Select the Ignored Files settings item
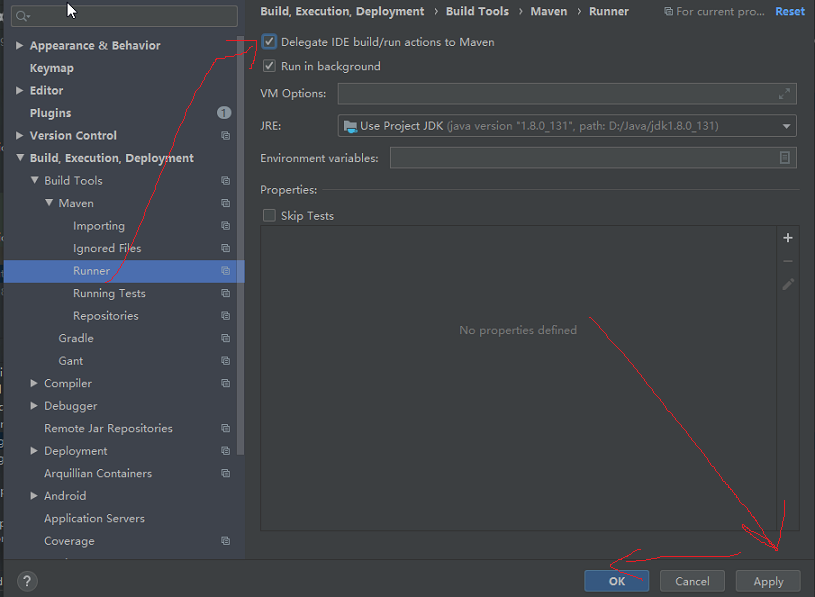815x597 pixels. [107, 248]
